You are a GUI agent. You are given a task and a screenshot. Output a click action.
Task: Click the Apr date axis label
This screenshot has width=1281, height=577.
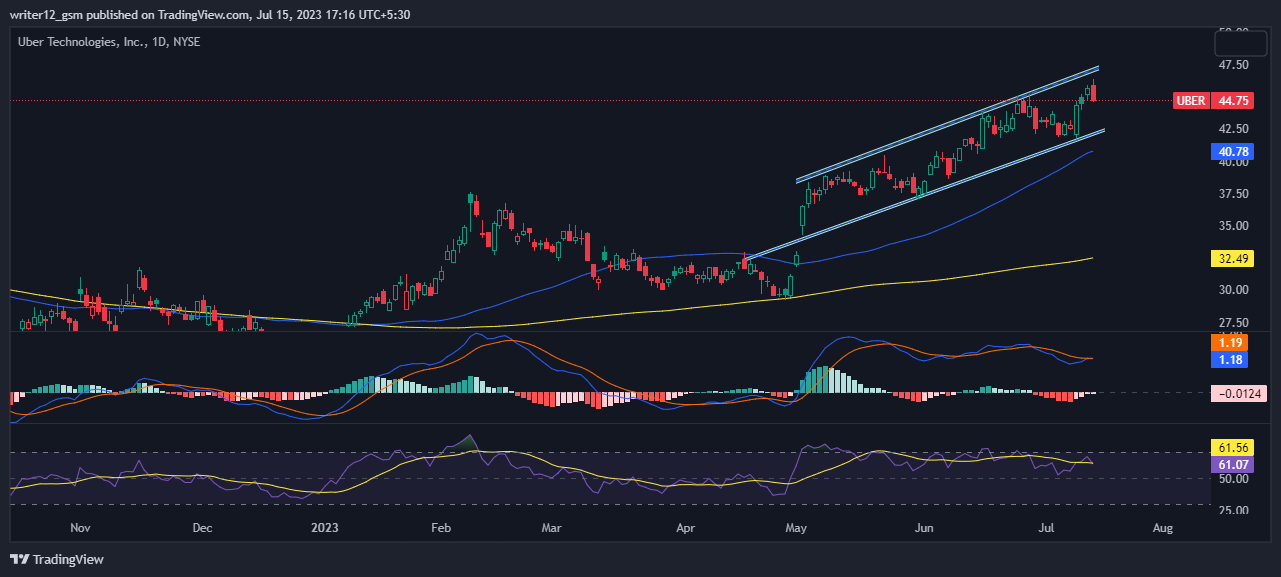(685, 526)
